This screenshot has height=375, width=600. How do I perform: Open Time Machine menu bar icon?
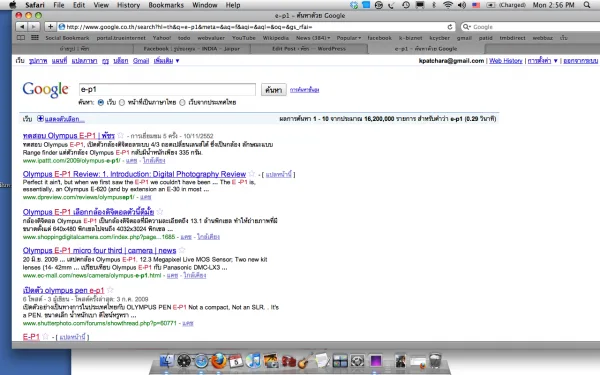(406, 5)
